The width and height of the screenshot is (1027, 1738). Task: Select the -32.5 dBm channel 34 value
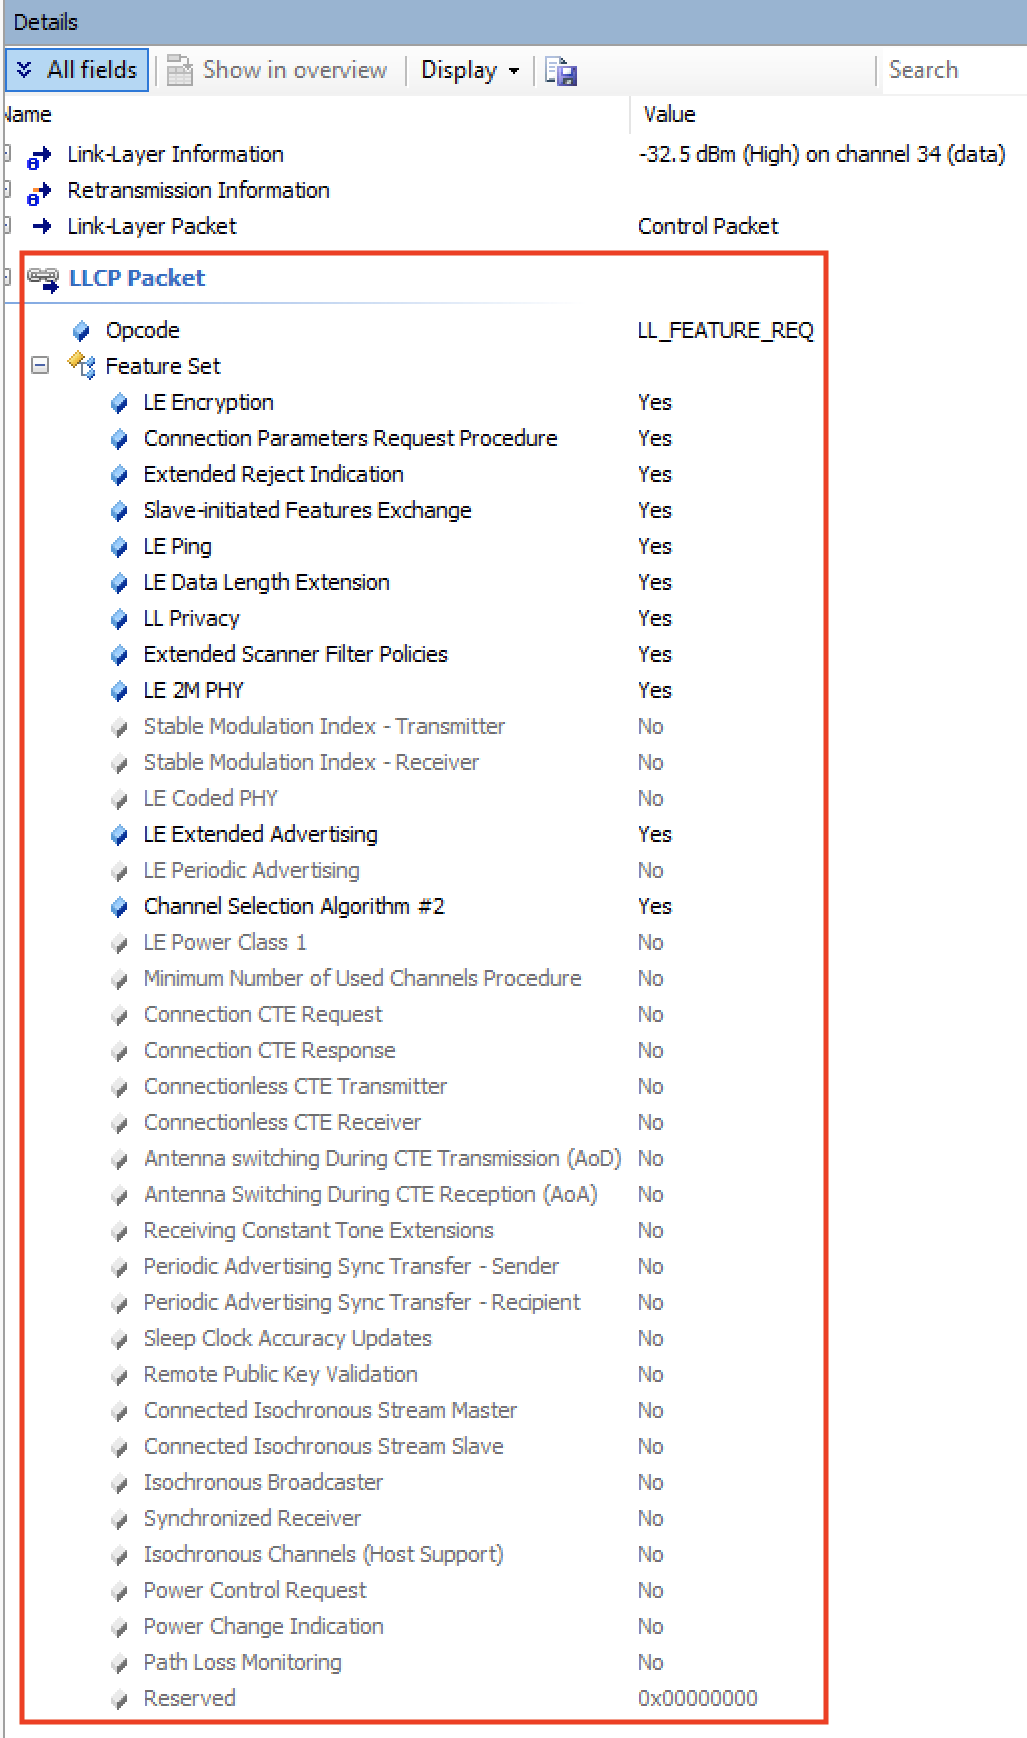point(822,154)
